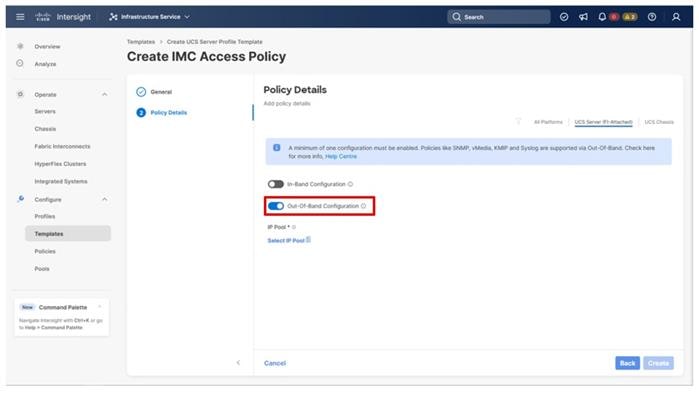The height and width of the screenshot is (393, 699).
Task: Click the Search field
Action: pos(498,17)
